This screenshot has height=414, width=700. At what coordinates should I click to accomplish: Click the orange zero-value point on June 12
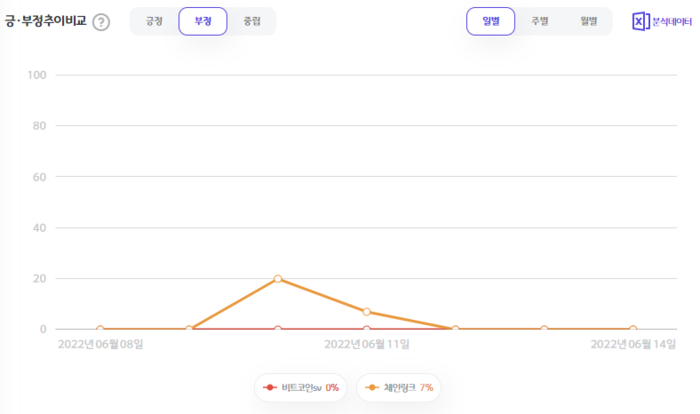tap(455, 329)
